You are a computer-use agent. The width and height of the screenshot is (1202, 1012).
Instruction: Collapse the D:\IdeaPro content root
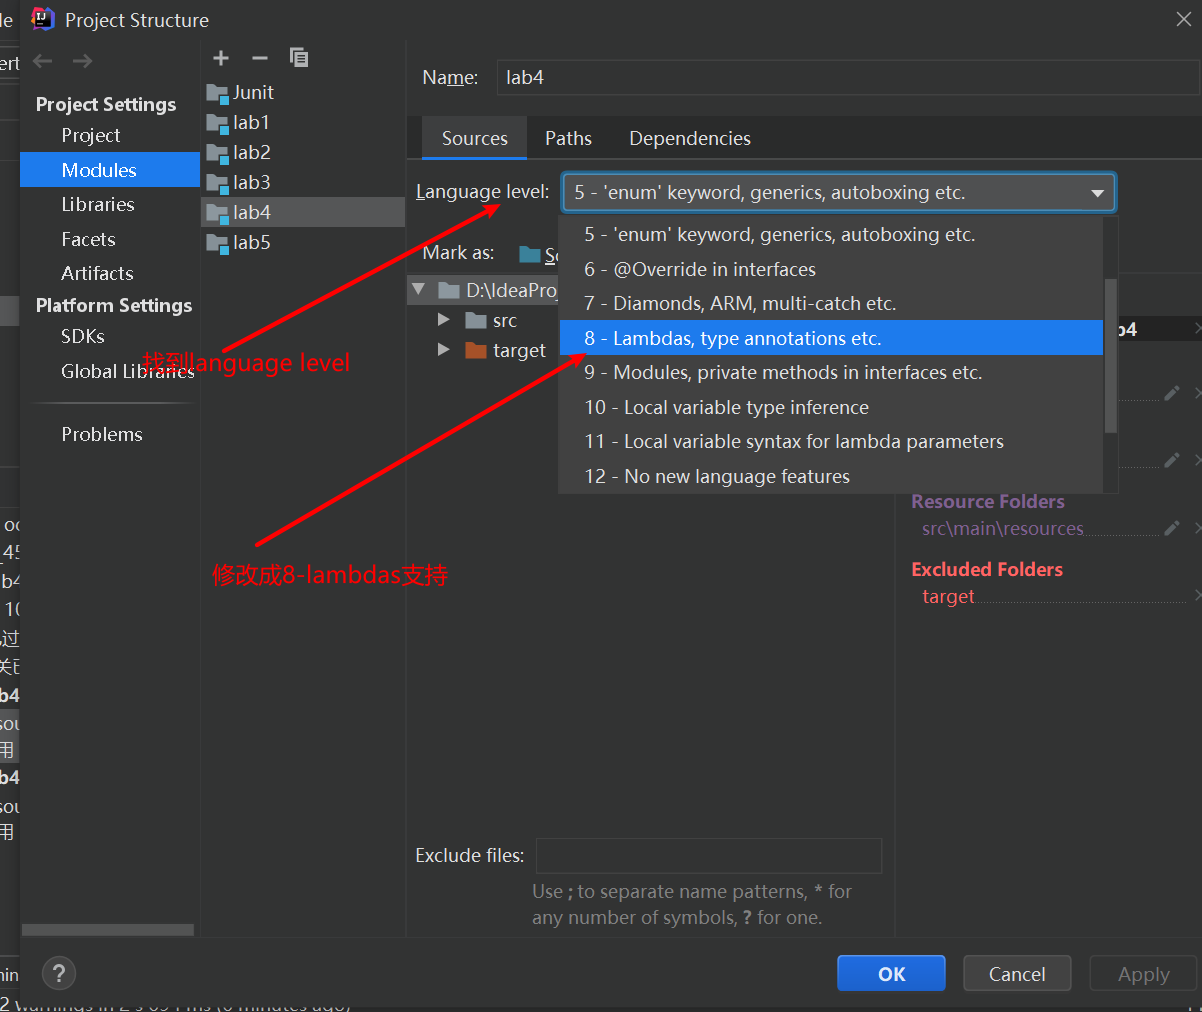(x=419, y=290)
